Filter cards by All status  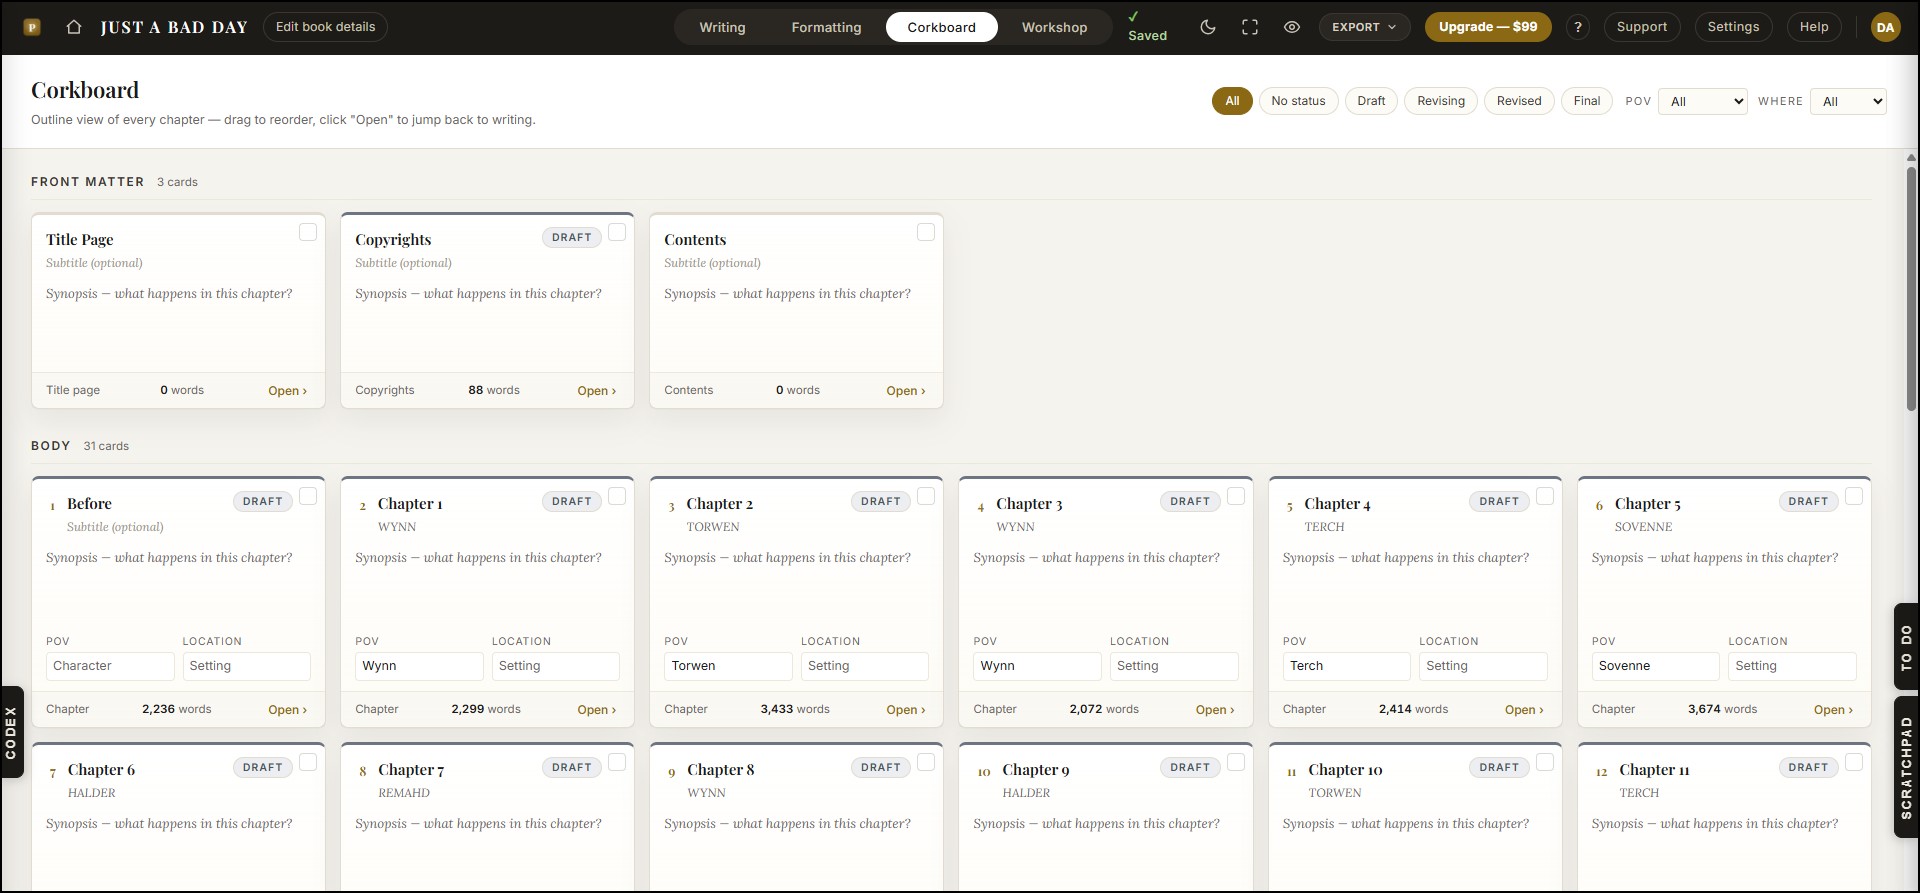coord(1232,101)
